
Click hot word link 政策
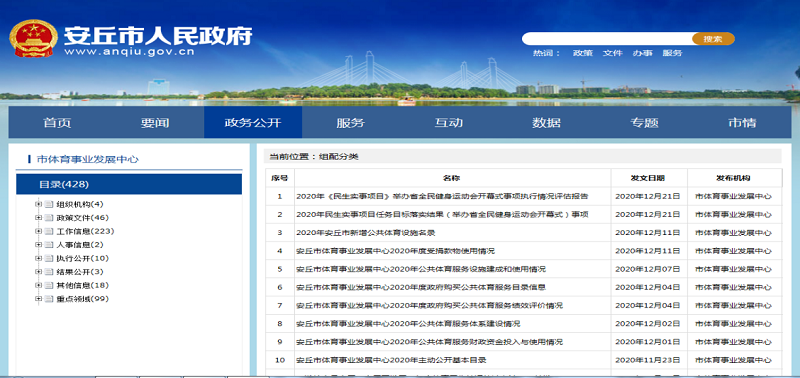583,53
